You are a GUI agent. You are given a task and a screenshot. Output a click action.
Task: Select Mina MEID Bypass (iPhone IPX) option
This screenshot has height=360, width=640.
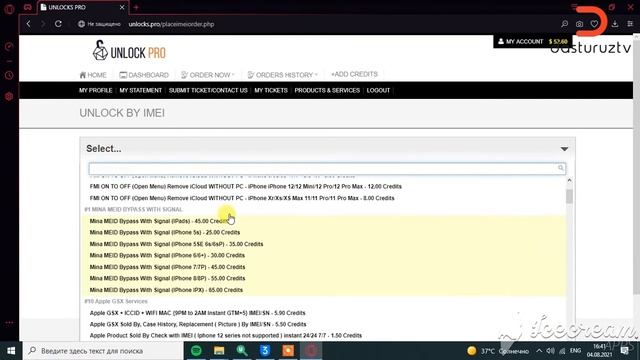[x=166, y=290]
